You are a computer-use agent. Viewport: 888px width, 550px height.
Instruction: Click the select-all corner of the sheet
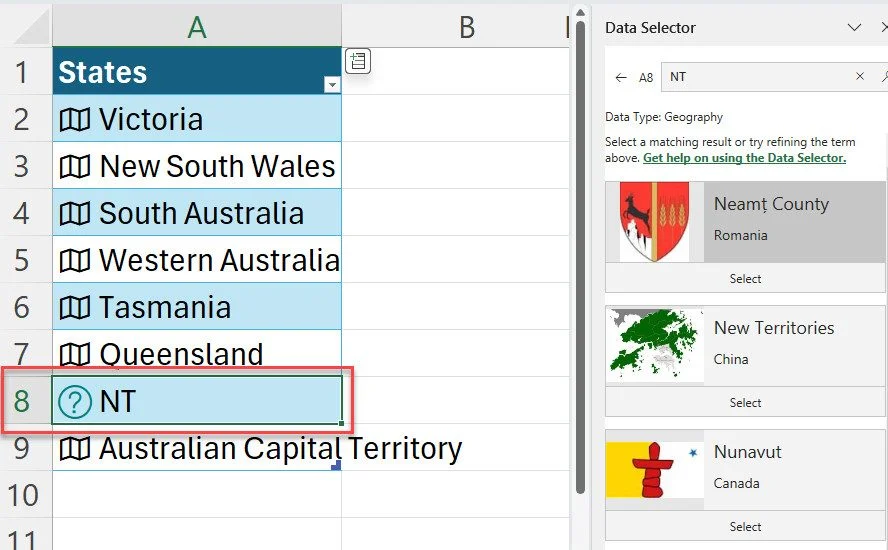[26, 26]
